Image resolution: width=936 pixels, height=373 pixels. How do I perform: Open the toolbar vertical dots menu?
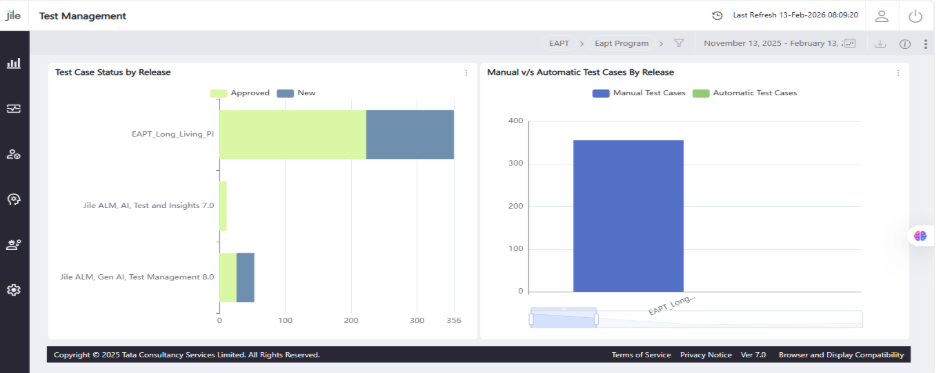click(x=925, y=44)
